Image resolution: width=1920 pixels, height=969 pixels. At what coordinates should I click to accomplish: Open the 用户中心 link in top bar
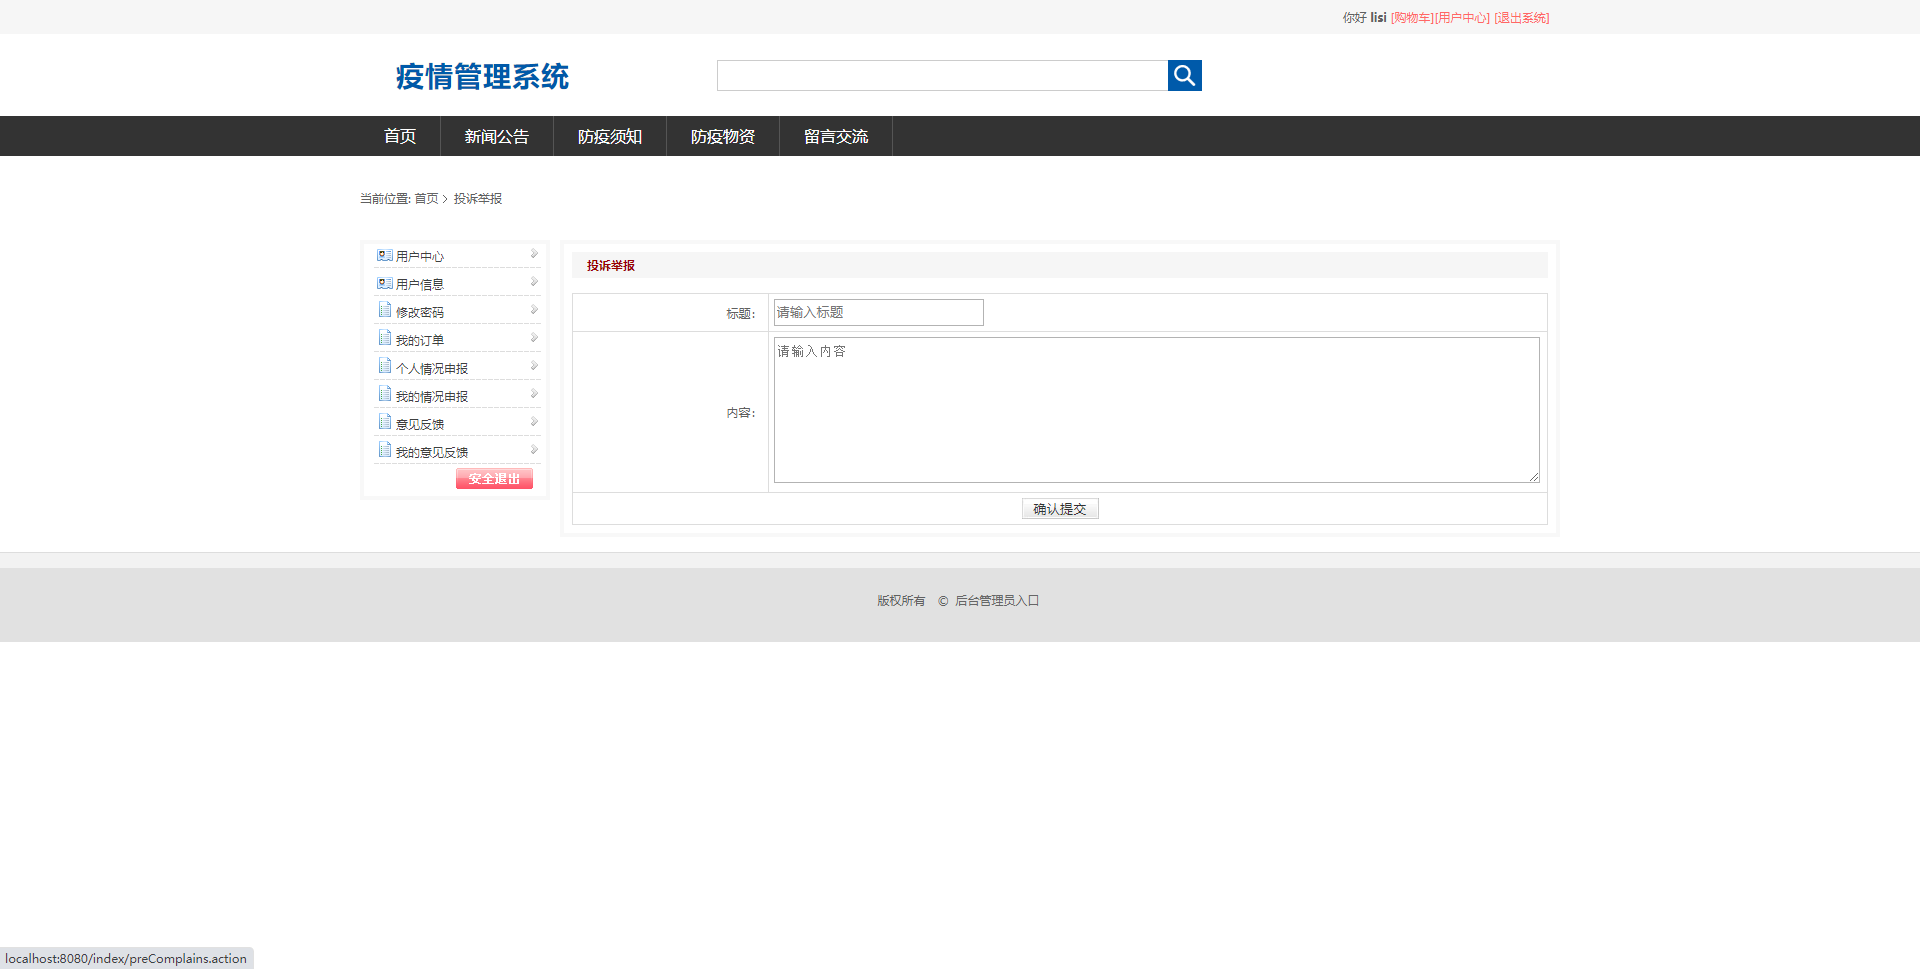[x=1462, y=18]
